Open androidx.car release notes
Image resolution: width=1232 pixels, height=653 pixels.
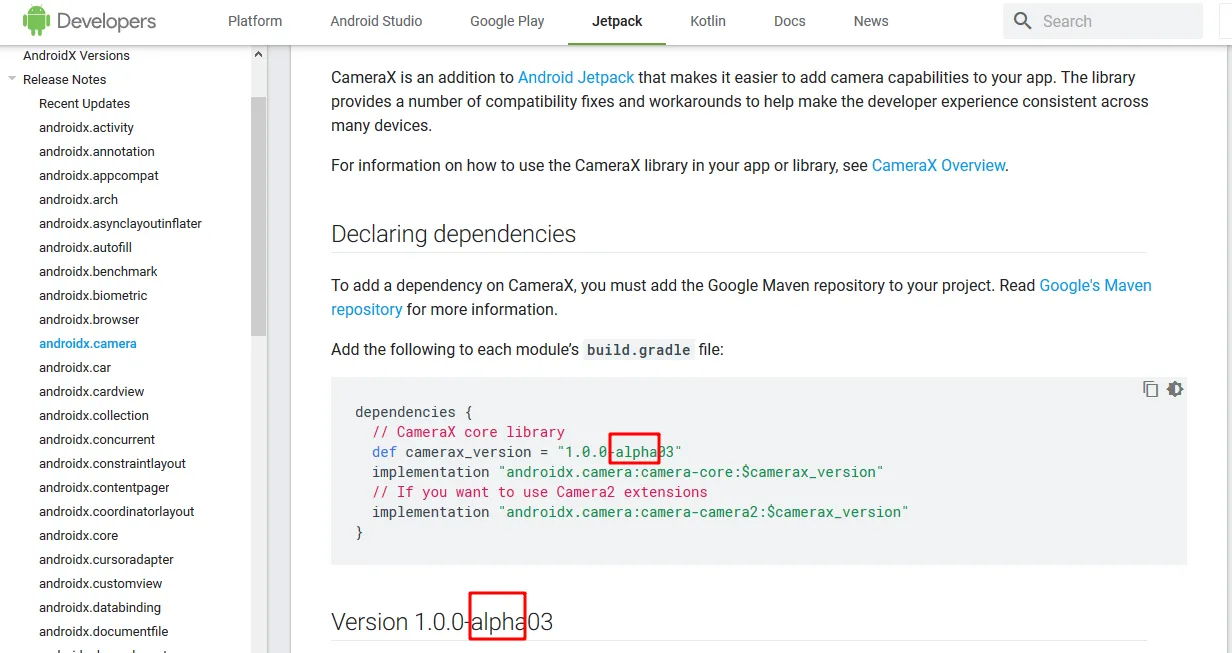pos(75,367)
